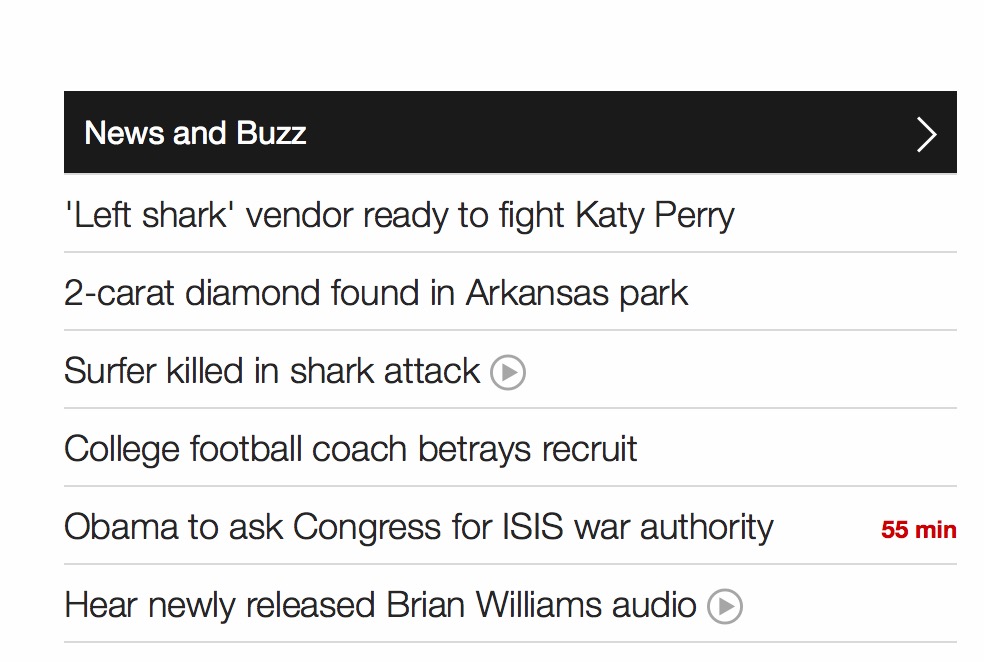Open Hear newly released Brian Williams audio
The image size is (984, 662).
tap(380, 605)
